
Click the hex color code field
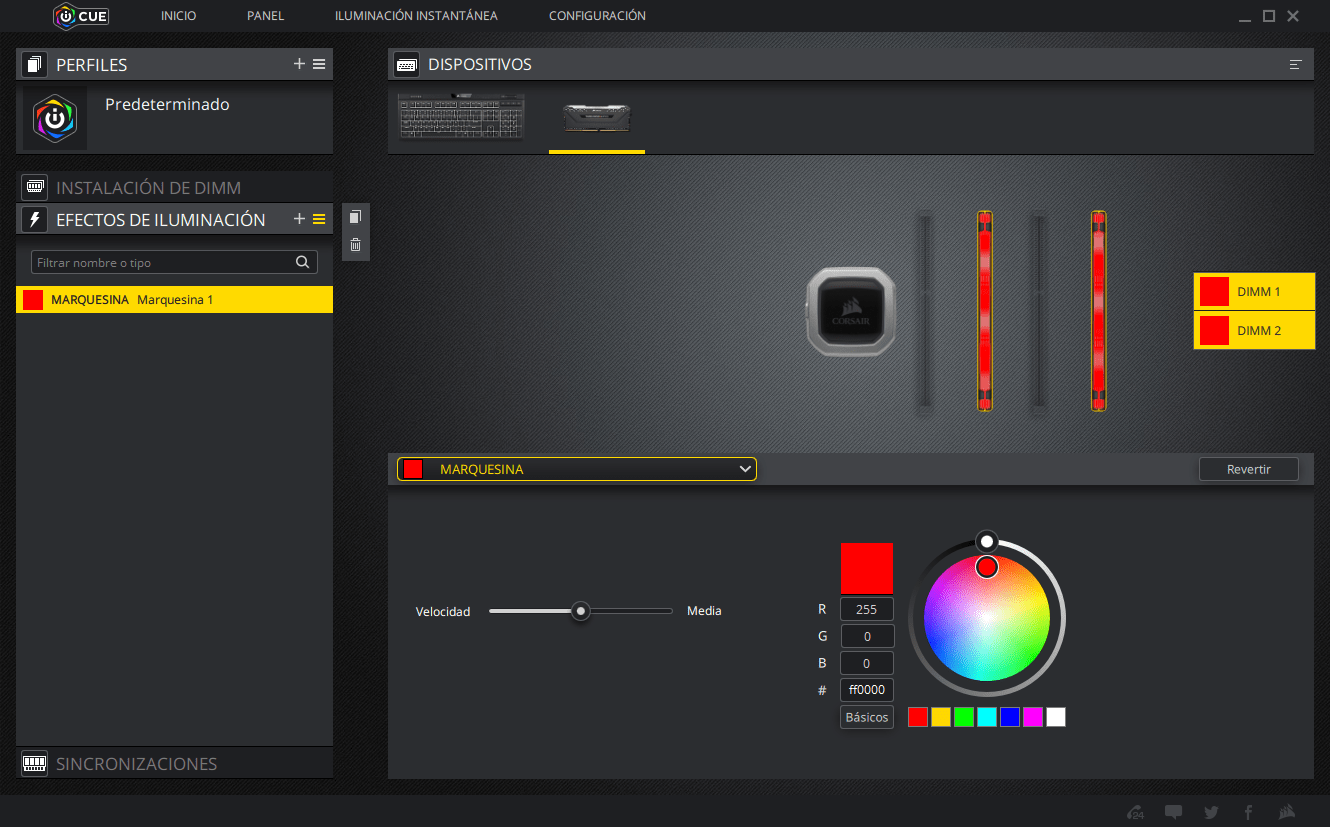[866, 690]
